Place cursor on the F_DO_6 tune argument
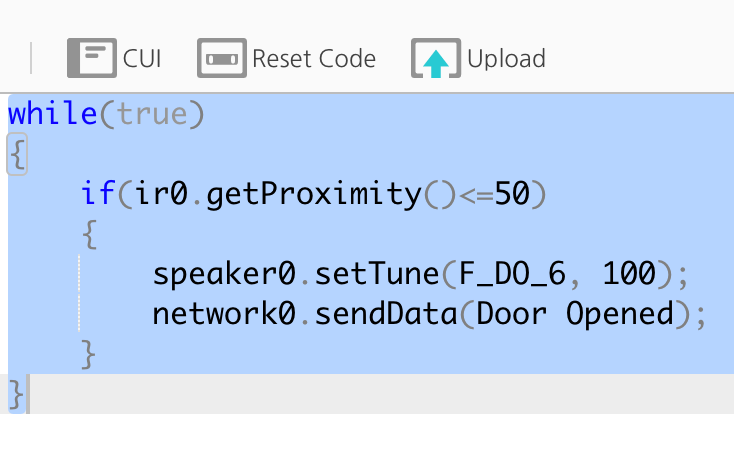Viewport: 734px width, 450px height. coord(512,274)
